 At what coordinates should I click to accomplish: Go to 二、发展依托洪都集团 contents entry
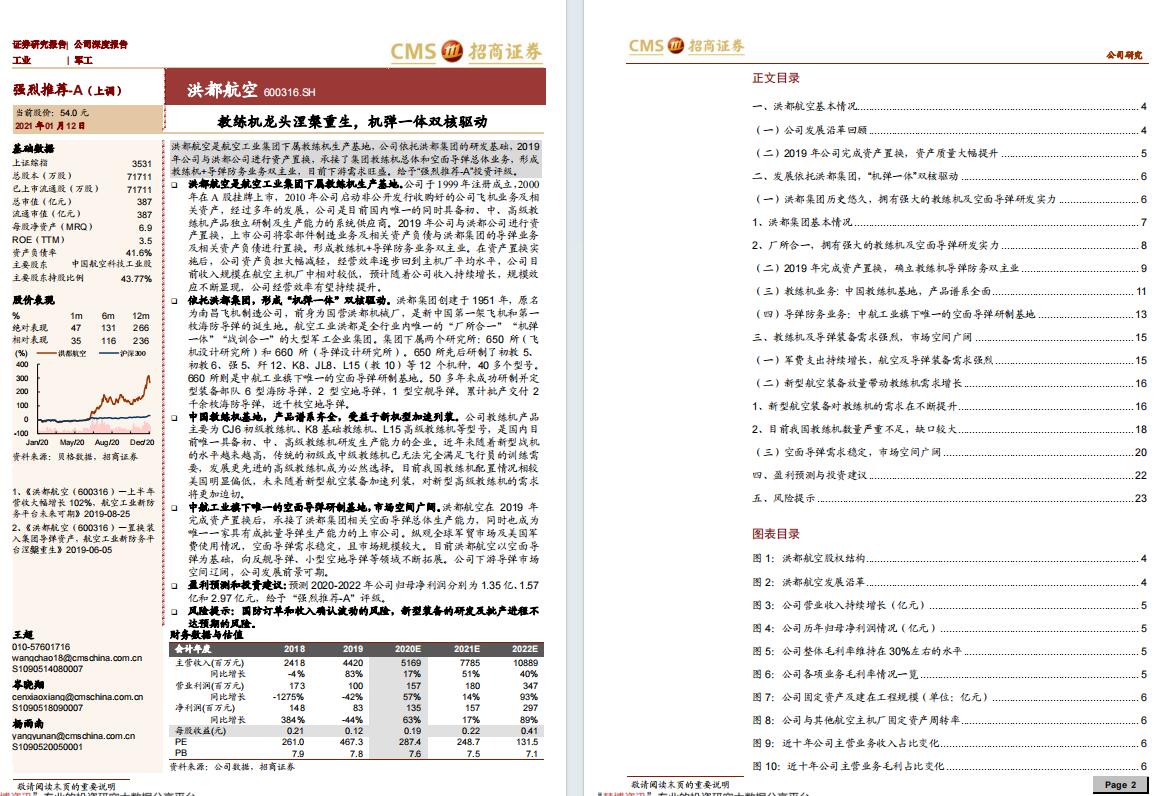coord(949,176)
